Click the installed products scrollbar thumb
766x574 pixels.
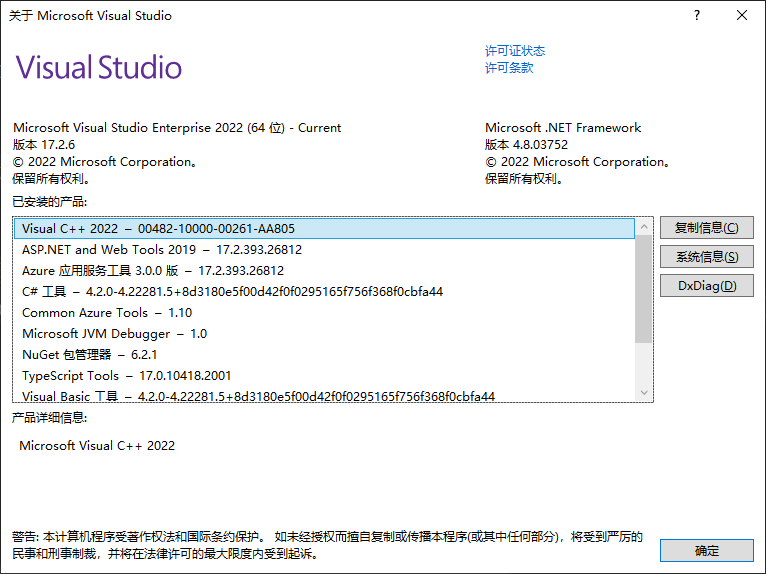pyautogui.click(x=644, y=289)
